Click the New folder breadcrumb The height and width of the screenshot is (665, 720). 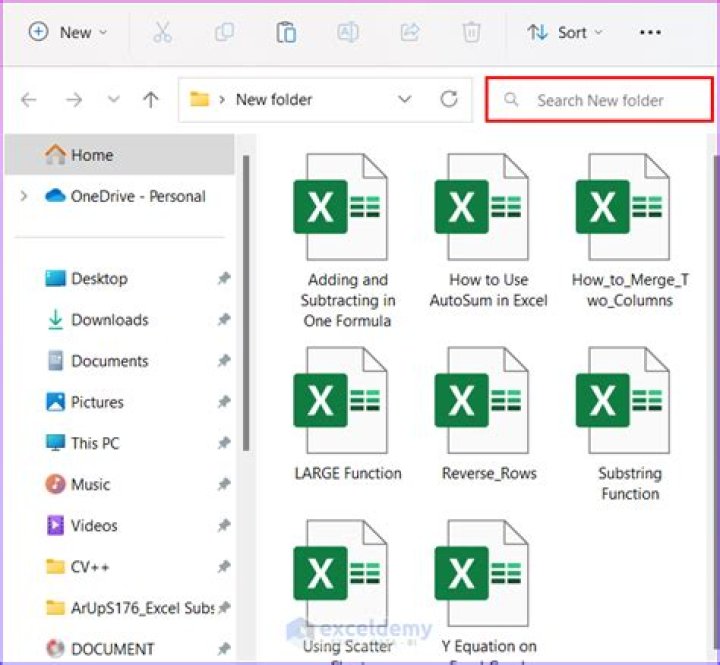274,100
